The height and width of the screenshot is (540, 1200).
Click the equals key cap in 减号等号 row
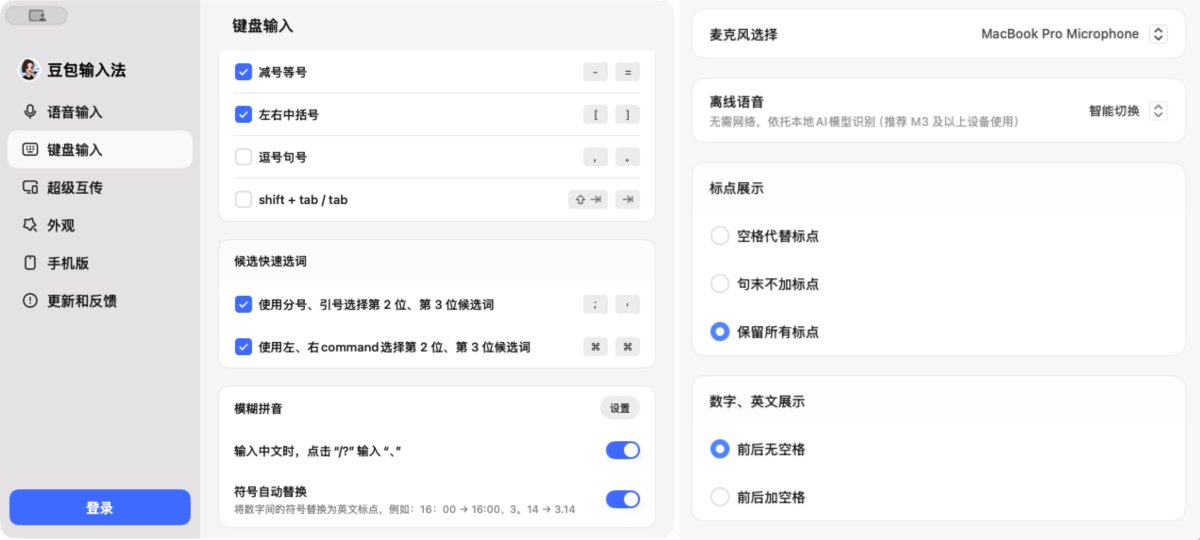tap(627, 72)
